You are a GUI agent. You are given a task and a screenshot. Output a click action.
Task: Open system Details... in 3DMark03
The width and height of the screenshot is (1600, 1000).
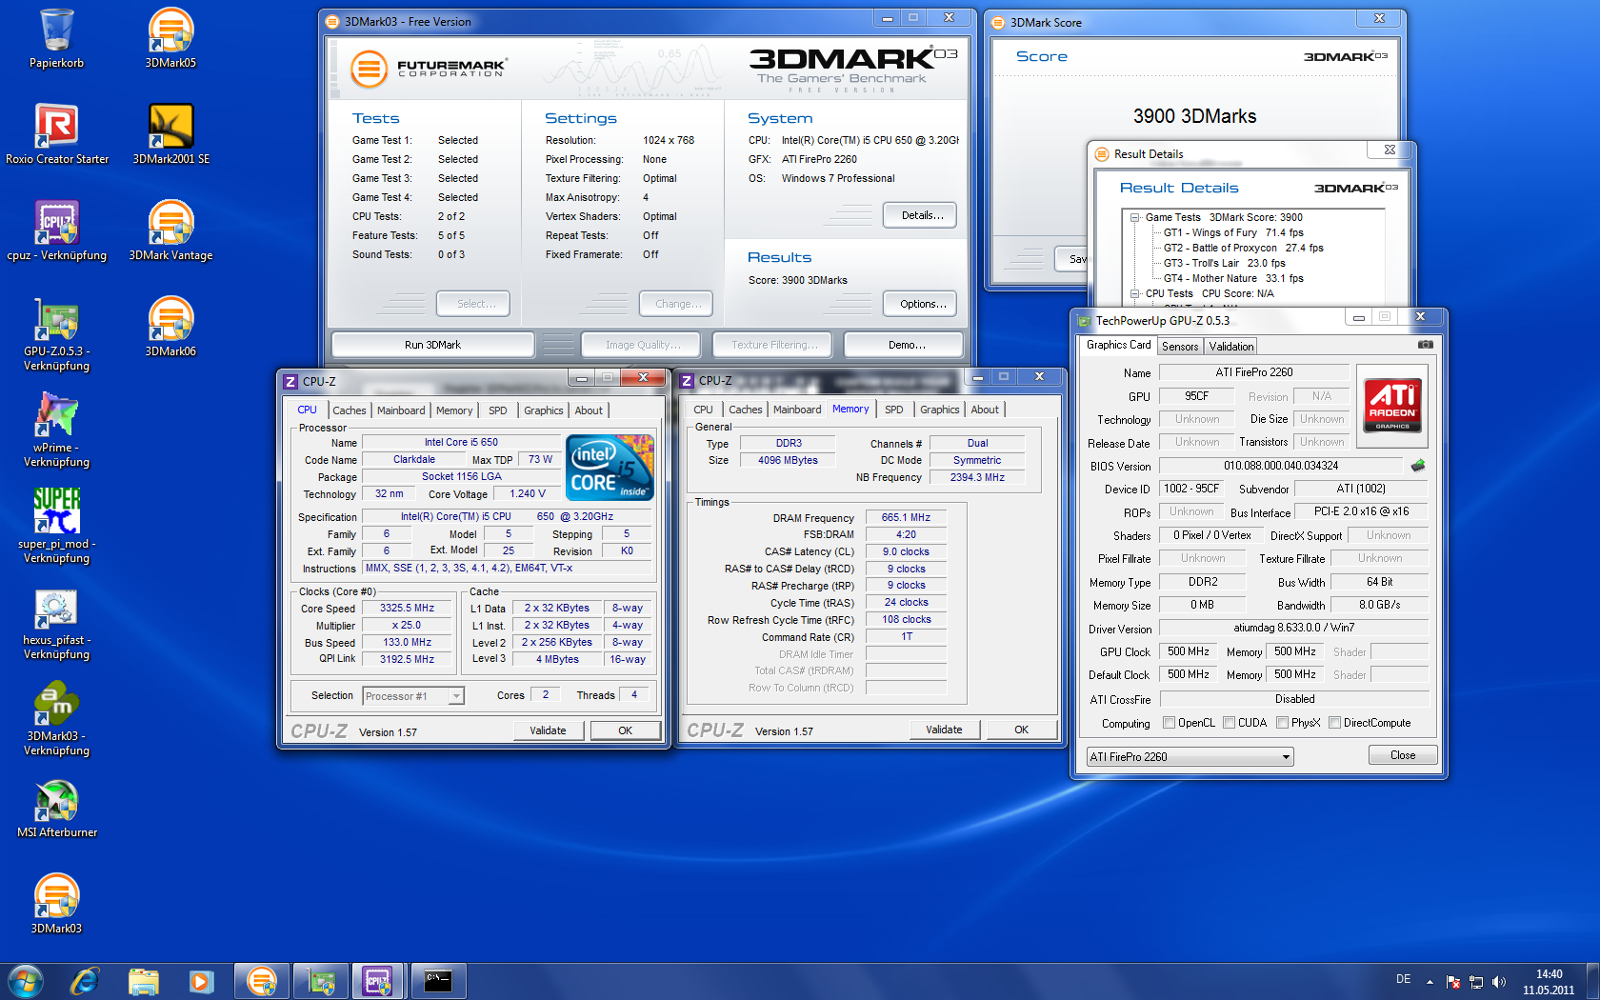(x=921, y=215)
